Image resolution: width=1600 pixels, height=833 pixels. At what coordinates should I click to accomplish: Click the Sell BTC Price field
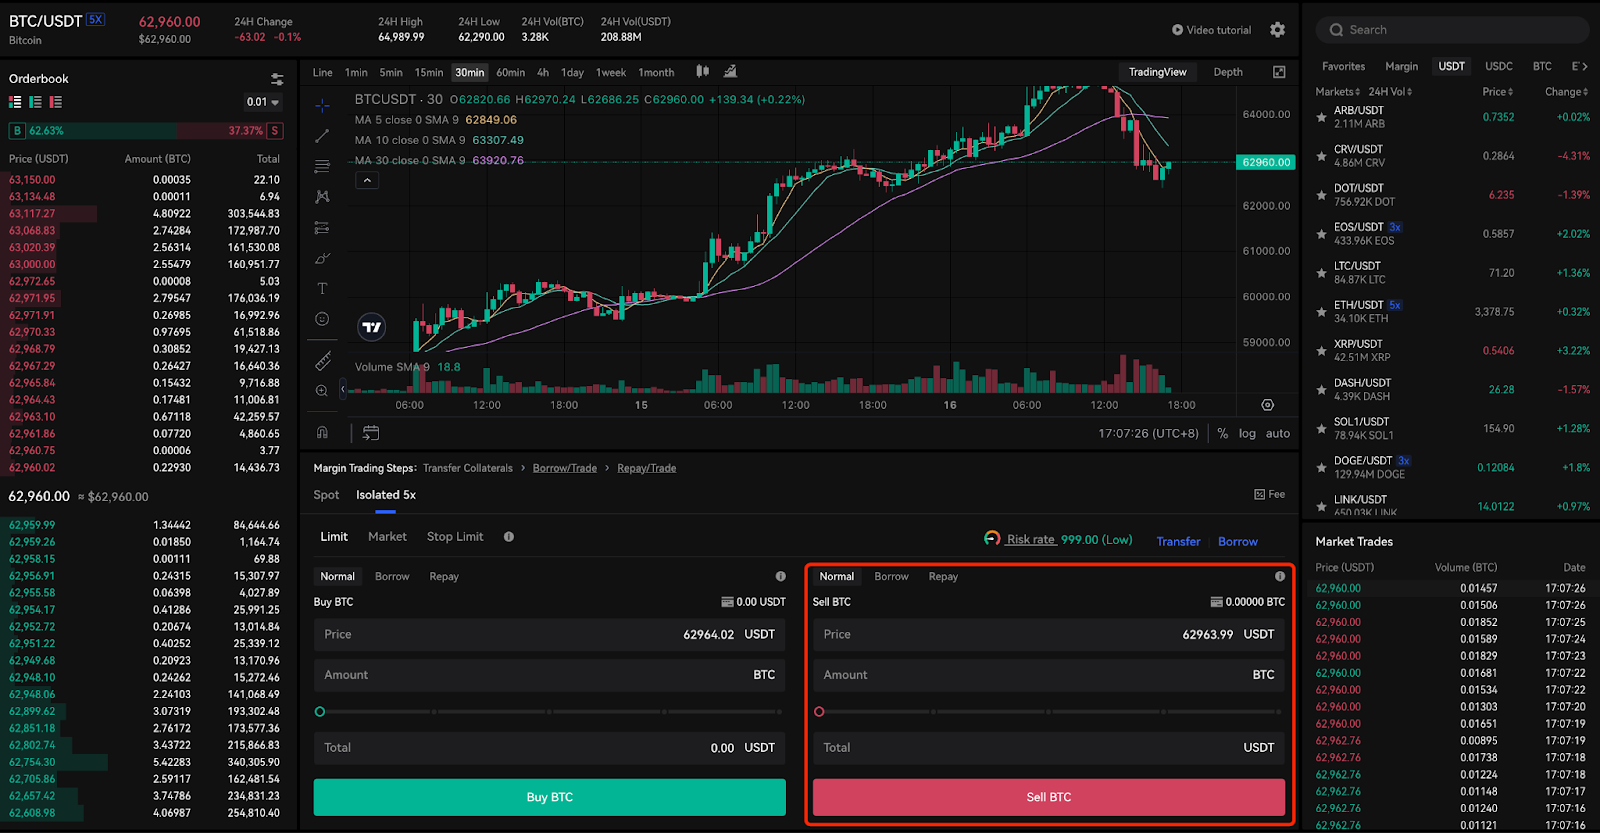(x=1048, y=634)
